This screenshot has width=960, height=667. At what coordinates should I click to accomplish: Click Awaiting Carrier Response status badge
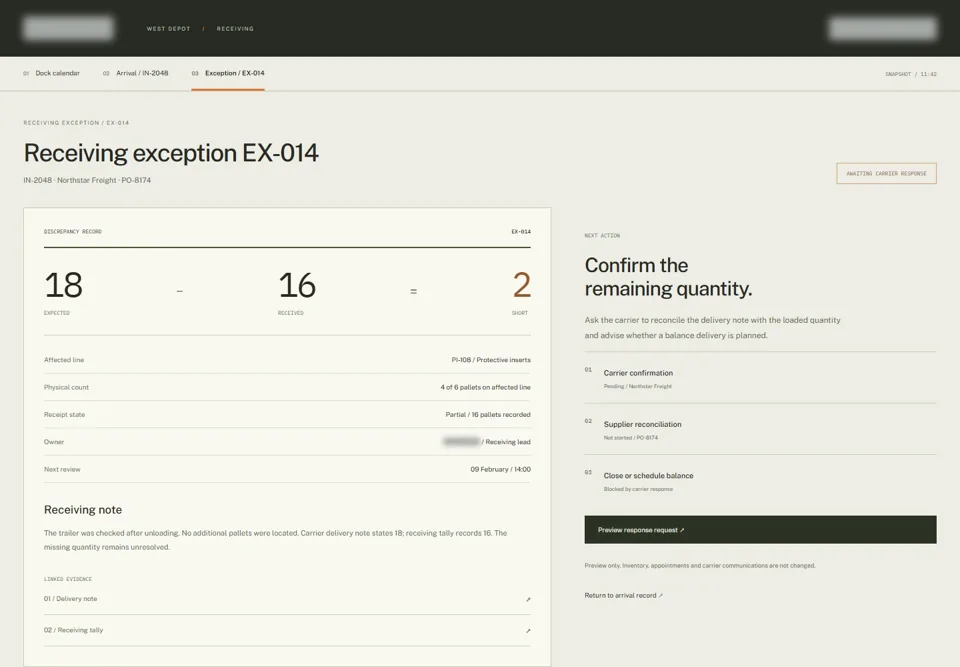point(886,173)
